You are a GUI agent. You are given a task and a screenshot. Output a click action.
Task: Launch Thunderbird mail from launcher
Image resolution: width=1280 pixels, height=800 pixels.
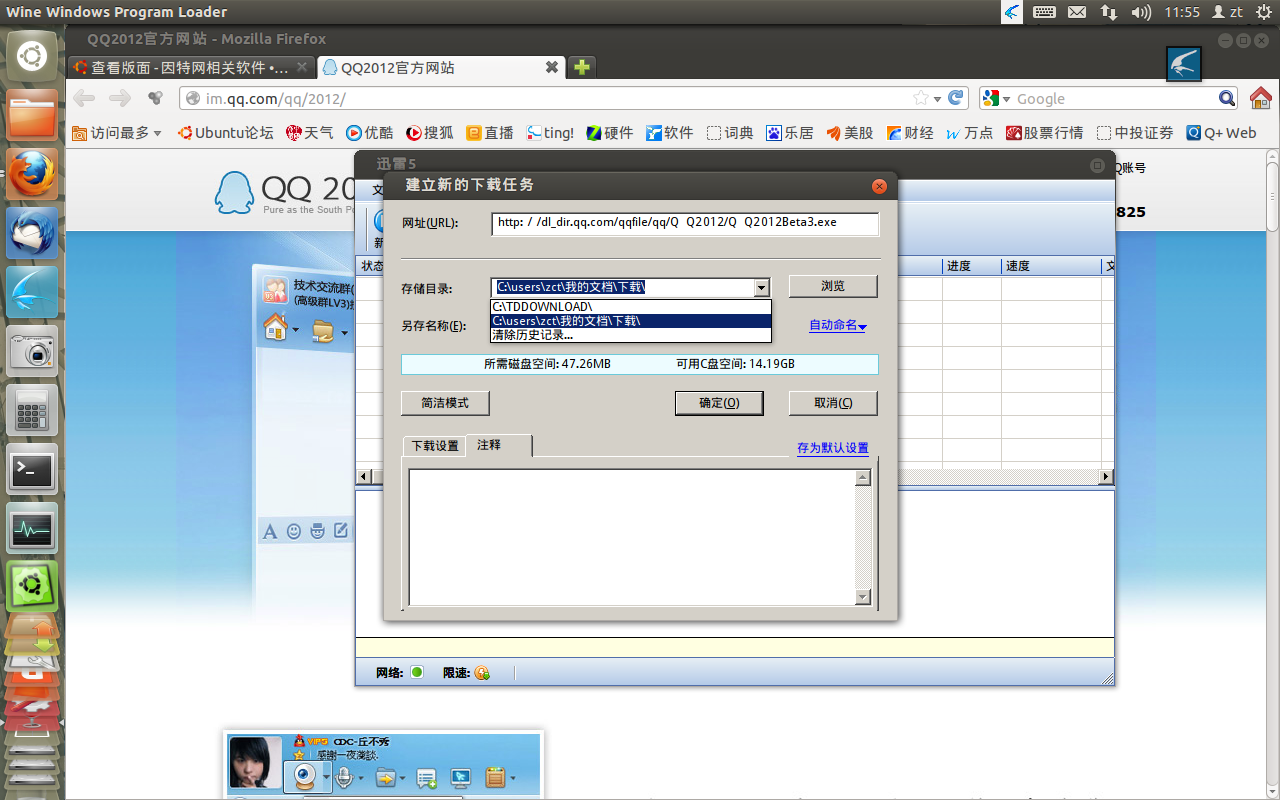[x=32, y=233]
